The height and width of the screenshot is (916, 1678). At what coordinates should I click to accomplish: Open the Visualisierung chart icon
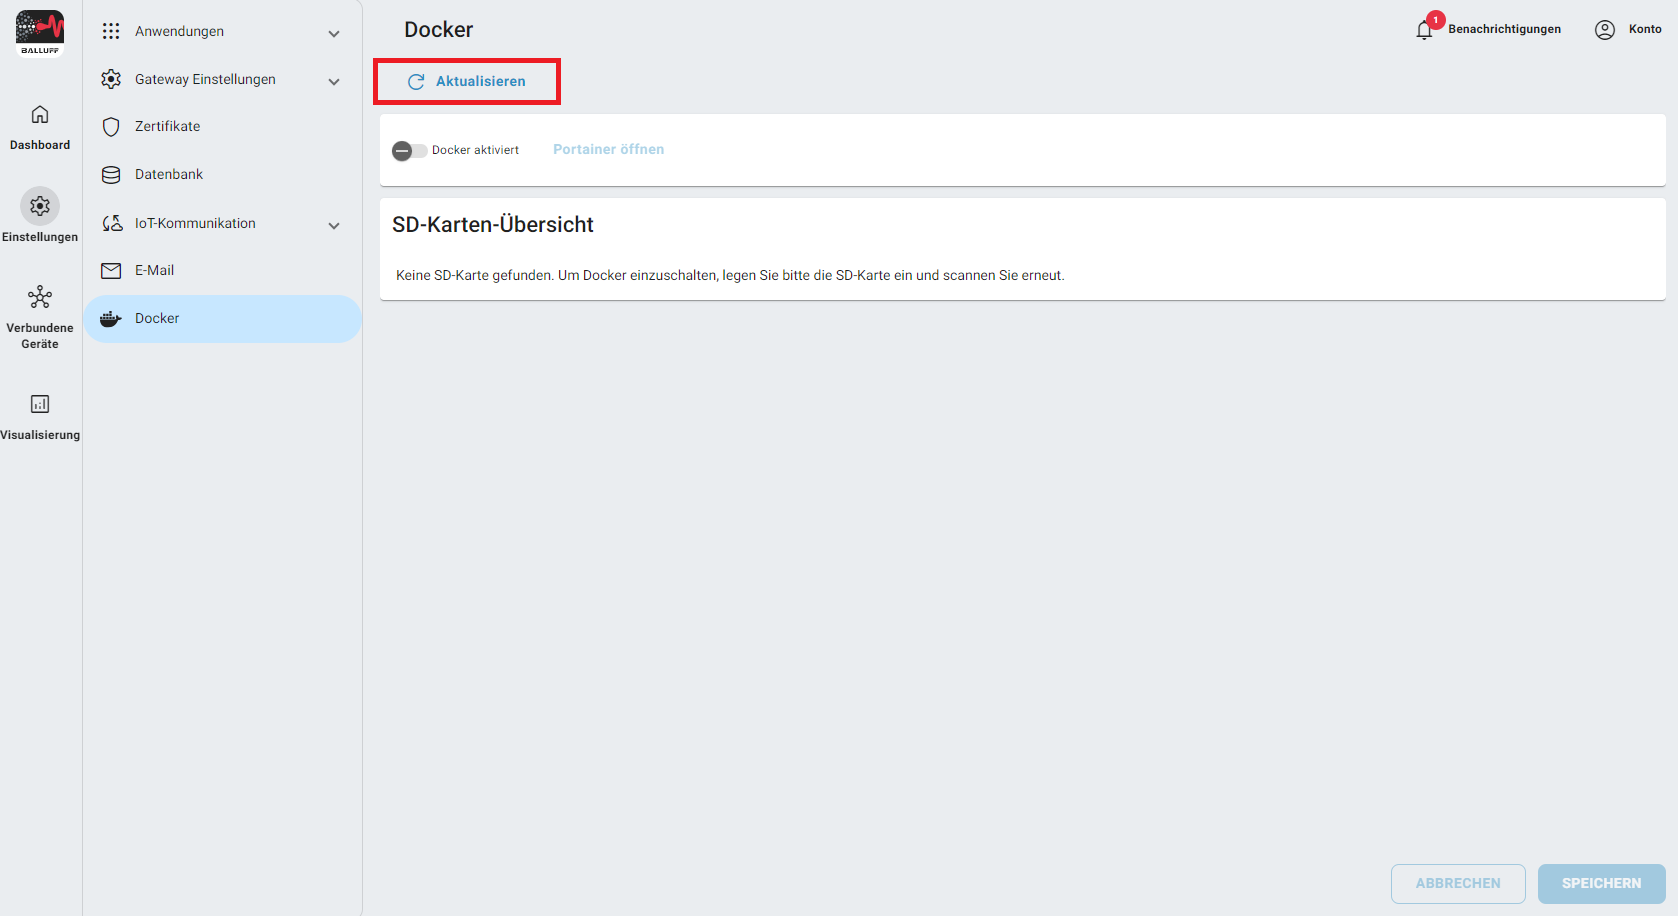[x=40, y=404]
